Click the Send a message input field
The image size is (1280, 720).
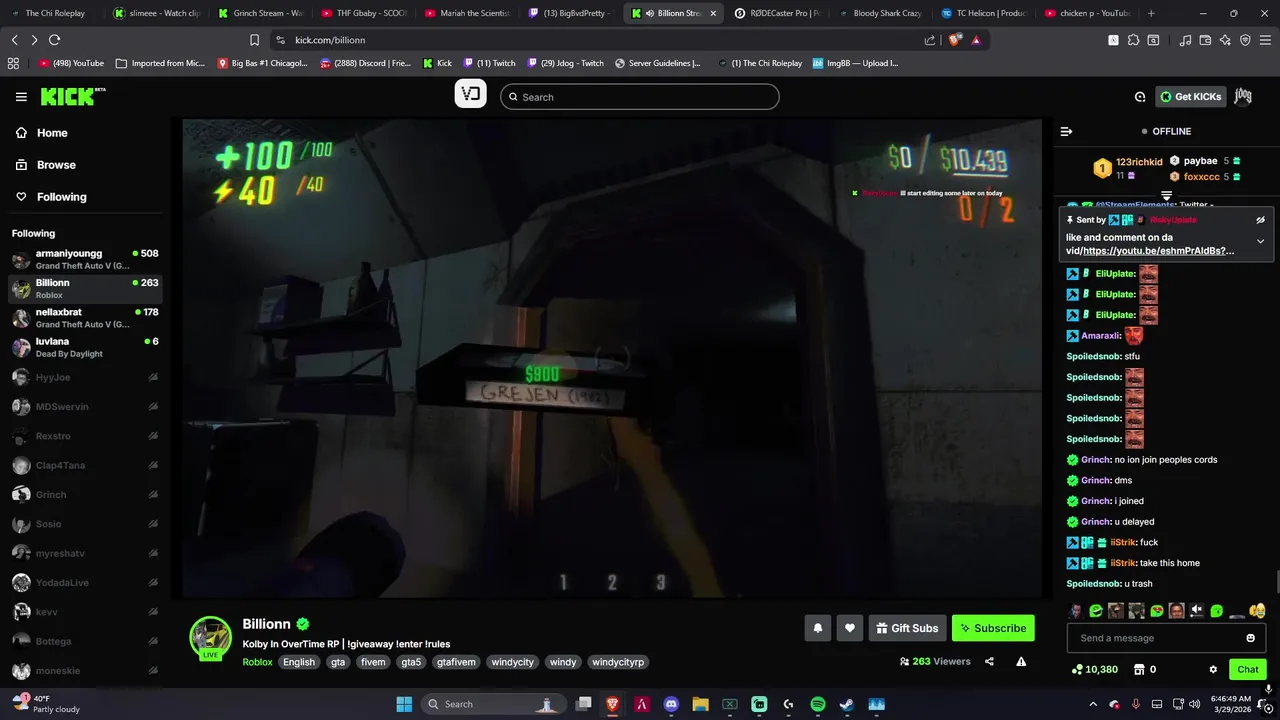click(x=1166, y=638)
